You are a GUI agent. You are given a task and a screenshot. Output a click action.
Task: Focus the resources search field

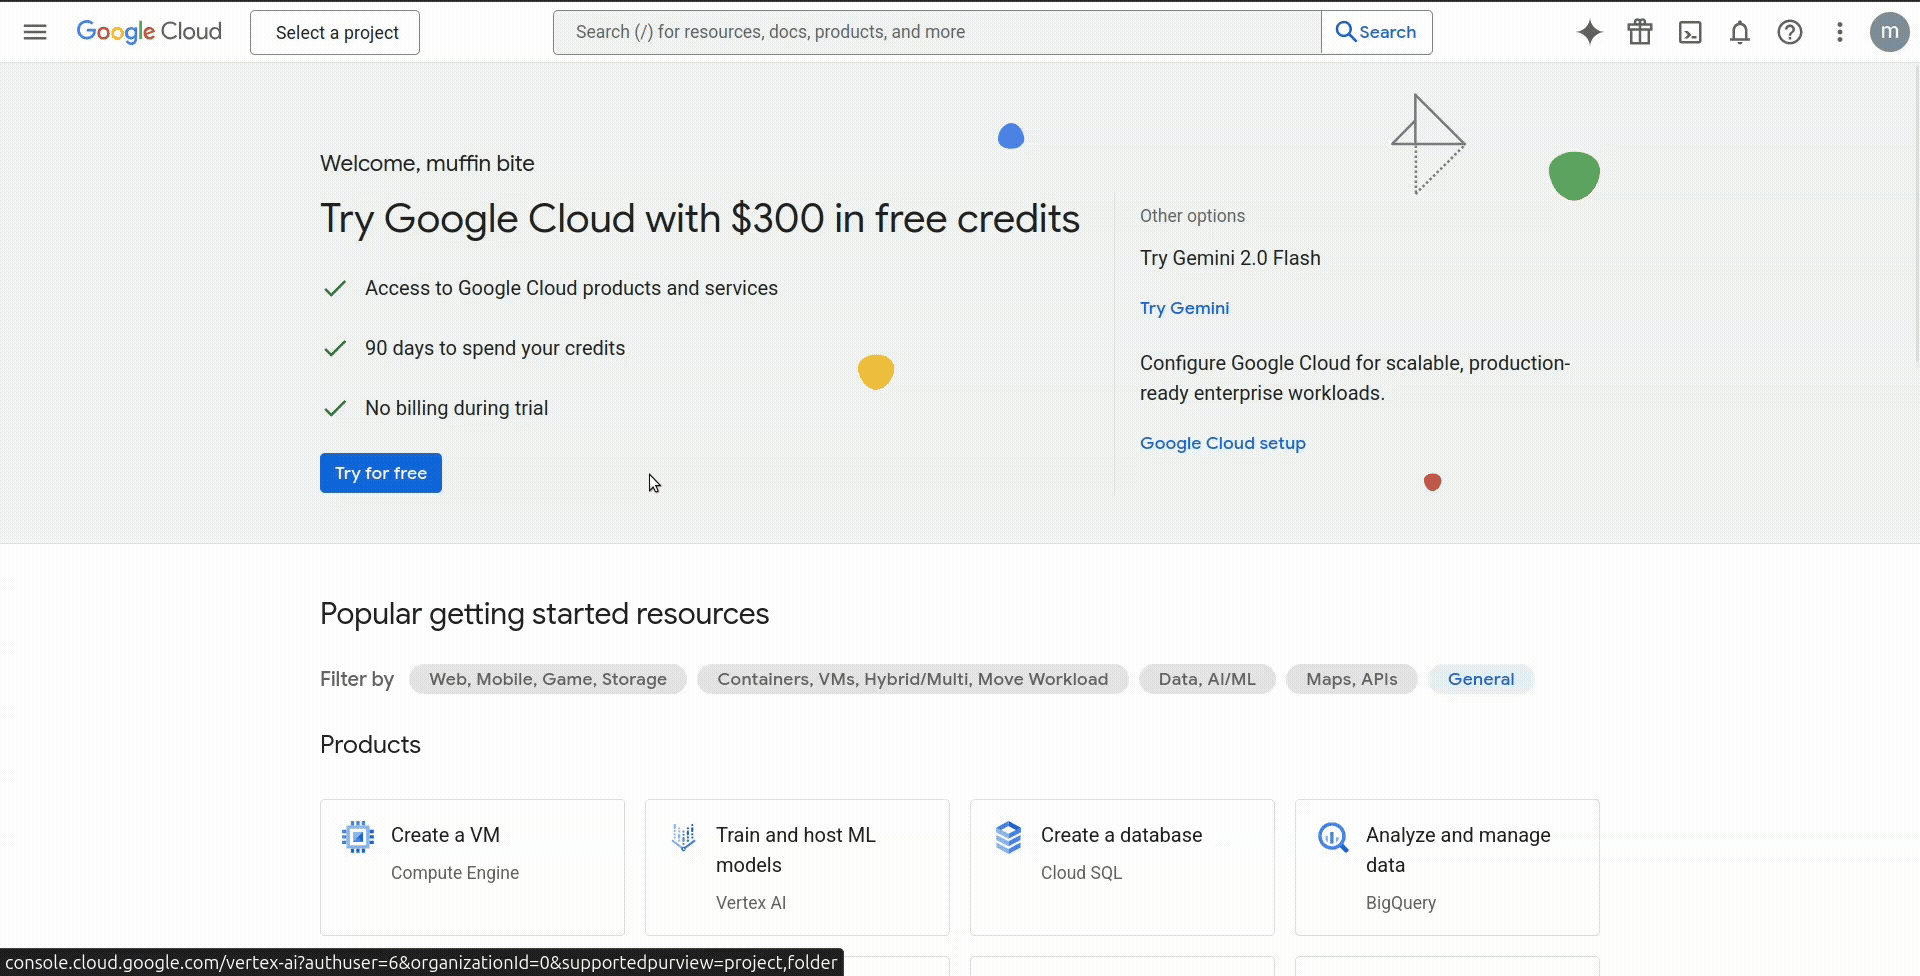pos(936,32)
